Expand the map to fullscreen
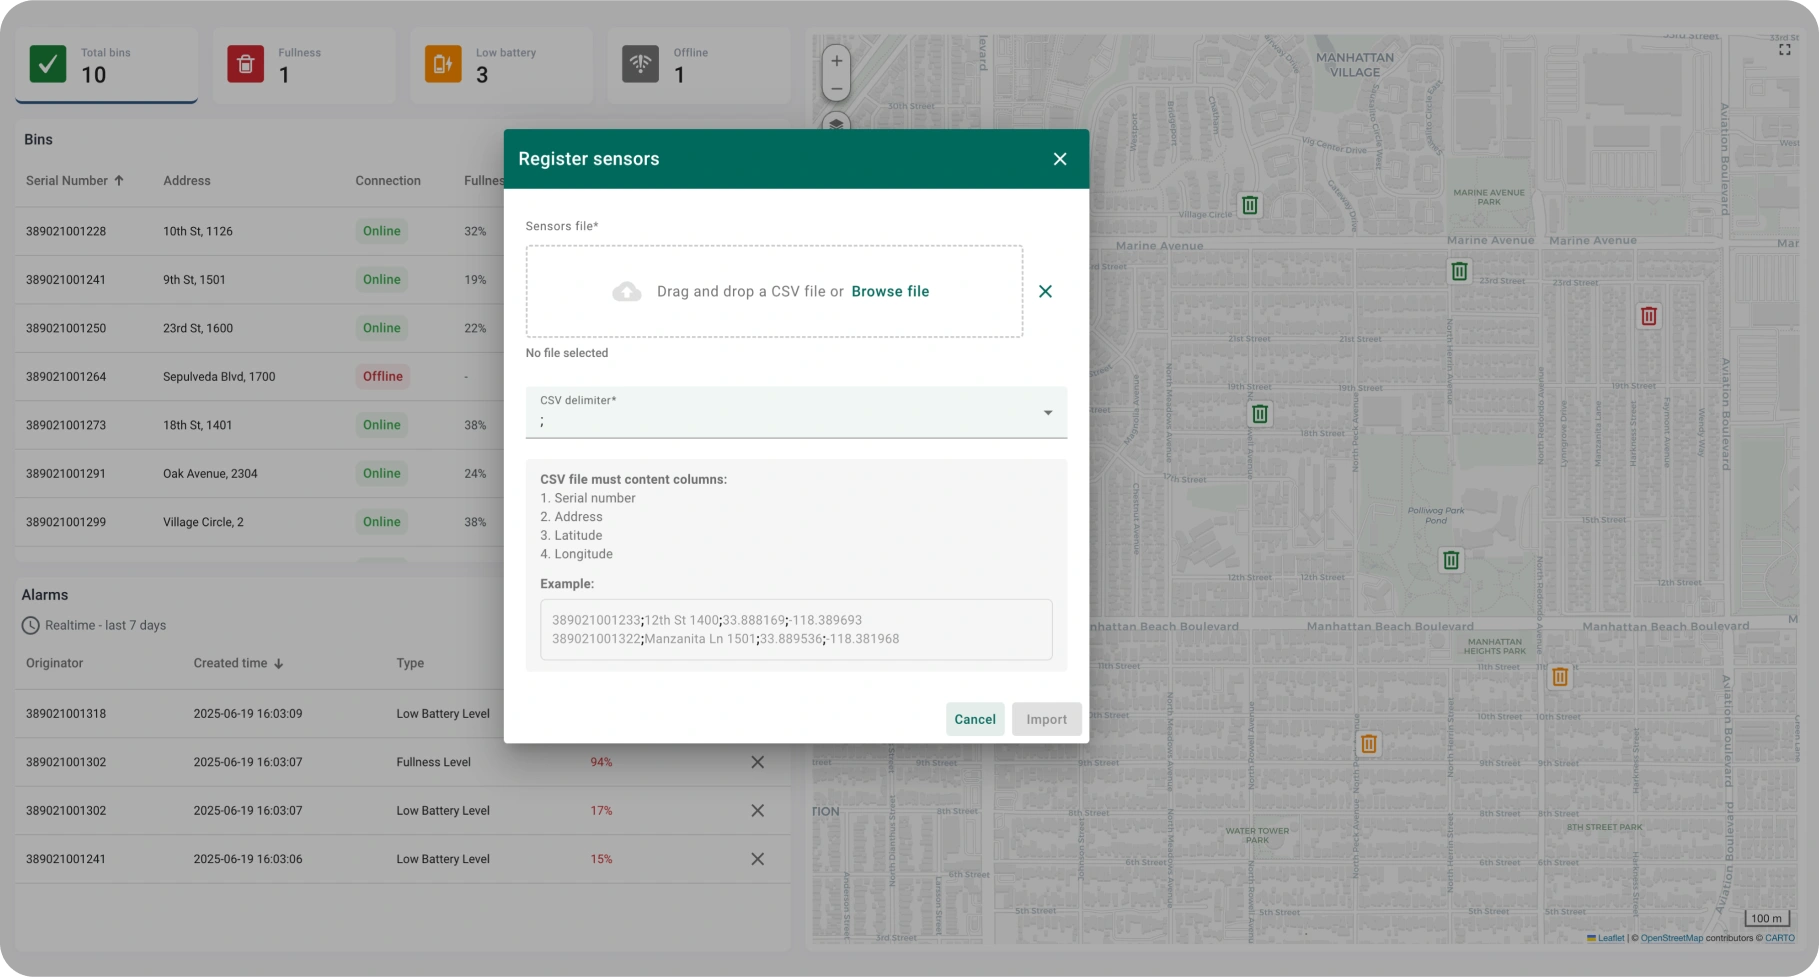The image size is (1819, 977). (x=1784, y=49)
